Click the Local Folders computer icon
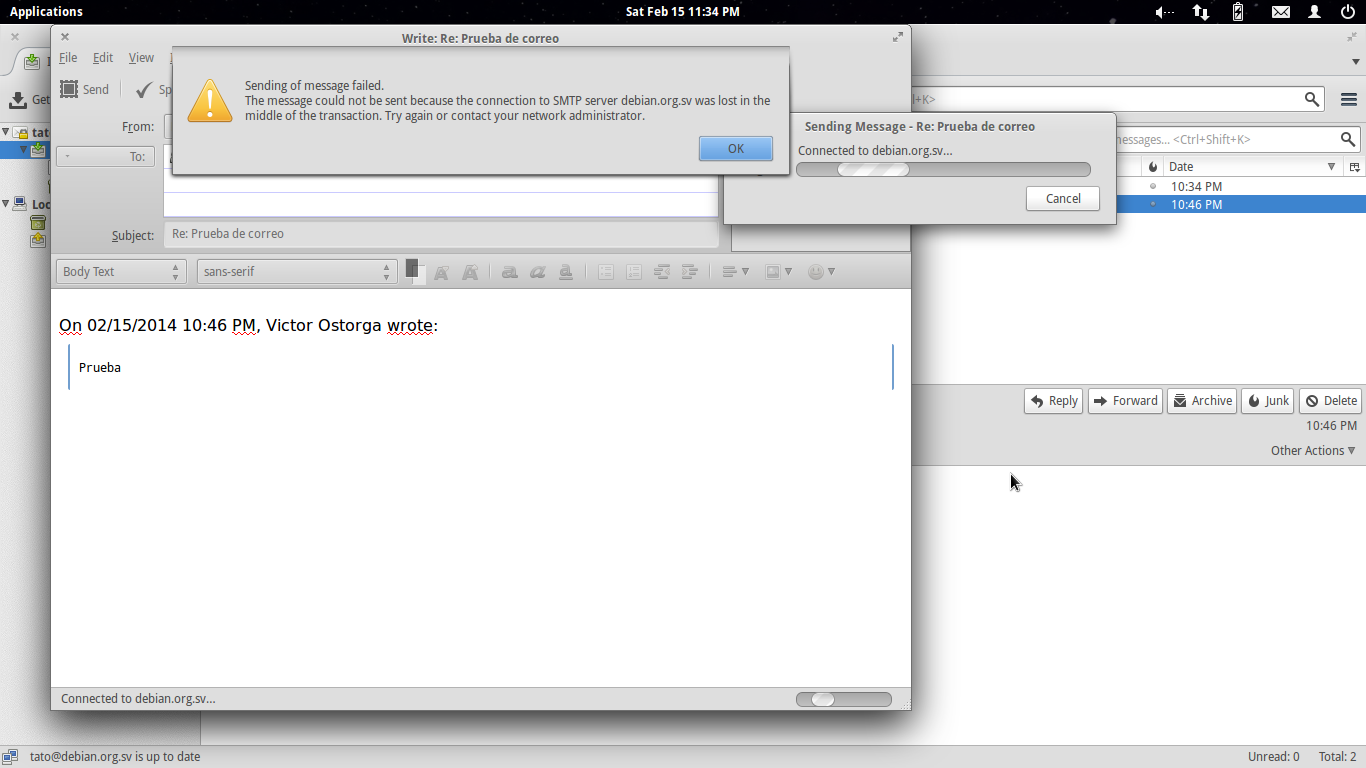The image size is (1366, 768). click(x=20, y=204)
